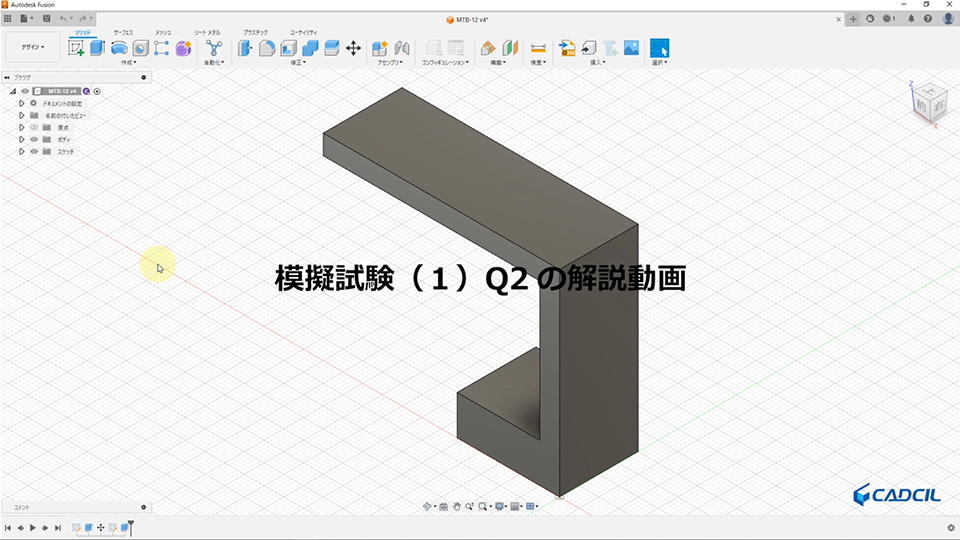Click the Insert Canvas image icon
960x540 pixels.
point(631,48)
